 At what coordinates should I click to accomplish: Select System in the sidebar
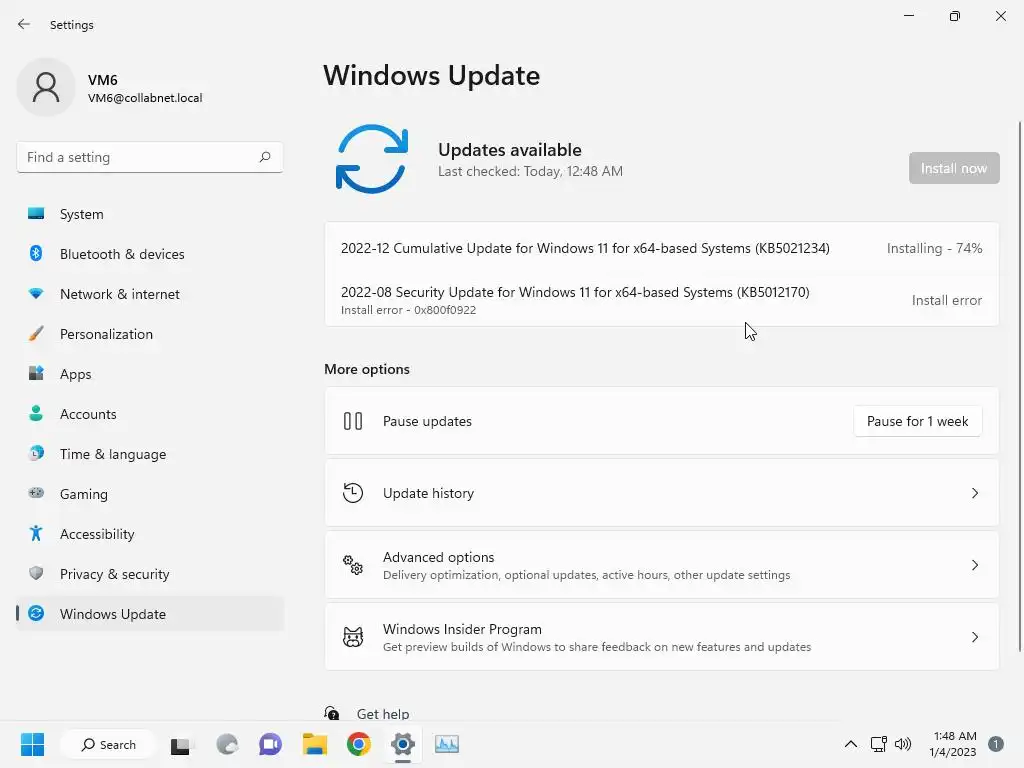click(150, 214)
